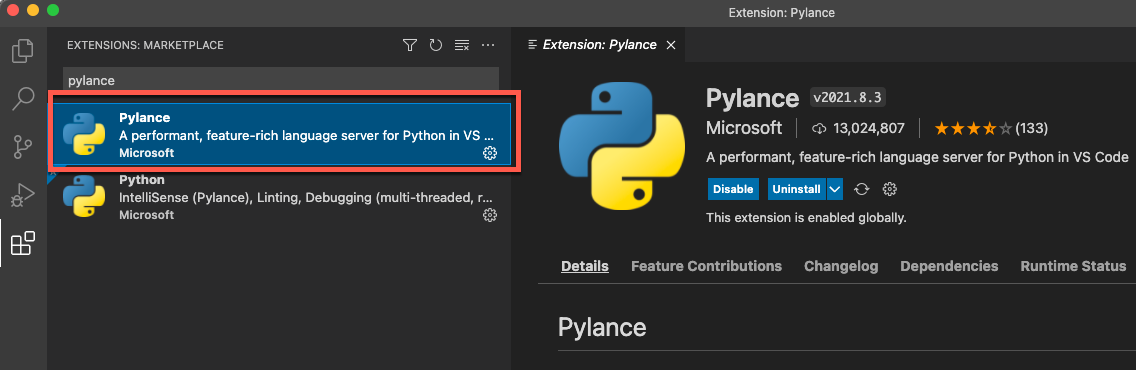This screenshot has width=1136, height=370.
Task: Select the Python extension in results list
Action: 281,198
